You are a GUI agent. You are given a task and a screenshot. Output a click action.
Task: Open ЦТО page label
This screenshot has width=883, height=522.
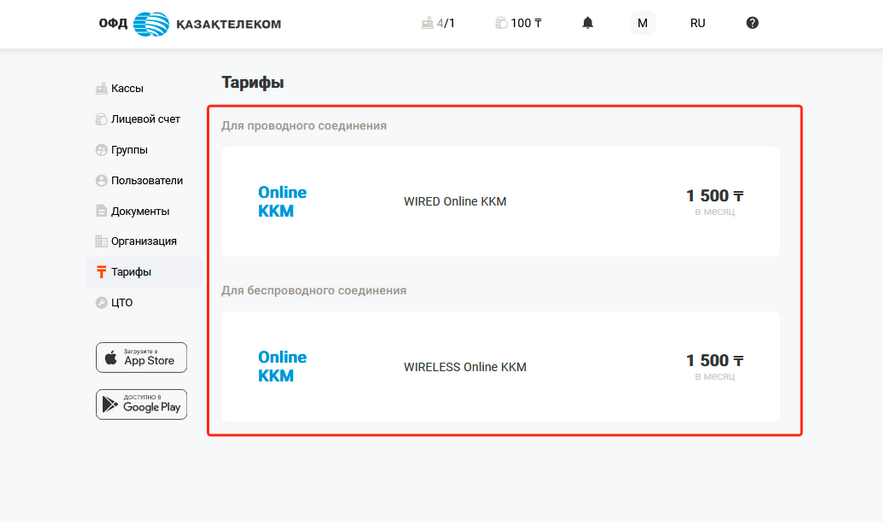[x=122, y=302]
